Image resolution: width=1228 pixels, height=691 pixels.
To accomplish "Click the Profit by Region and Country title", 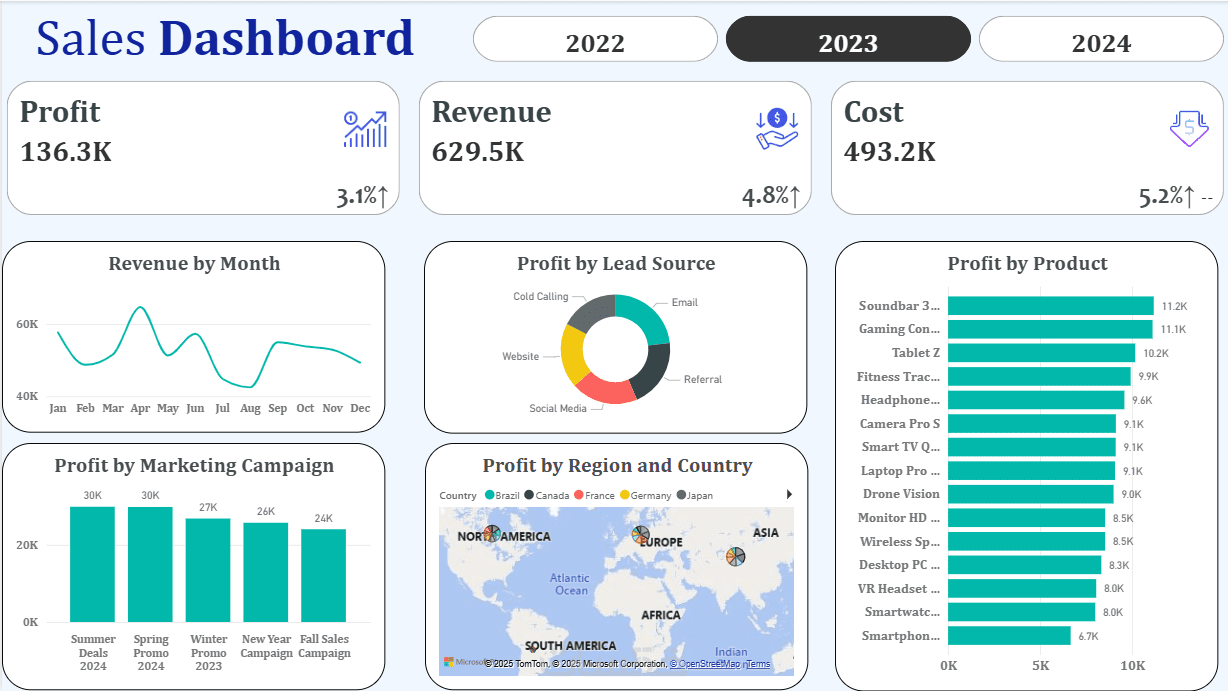I will (617, 466).
